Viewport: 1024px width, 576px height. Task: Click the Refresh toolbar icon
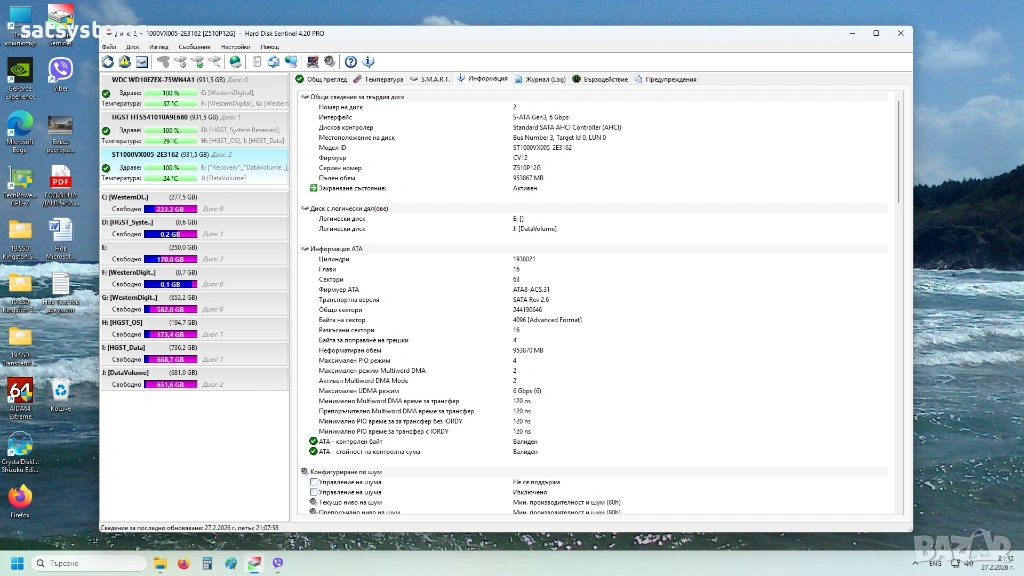tap(108, 62)
